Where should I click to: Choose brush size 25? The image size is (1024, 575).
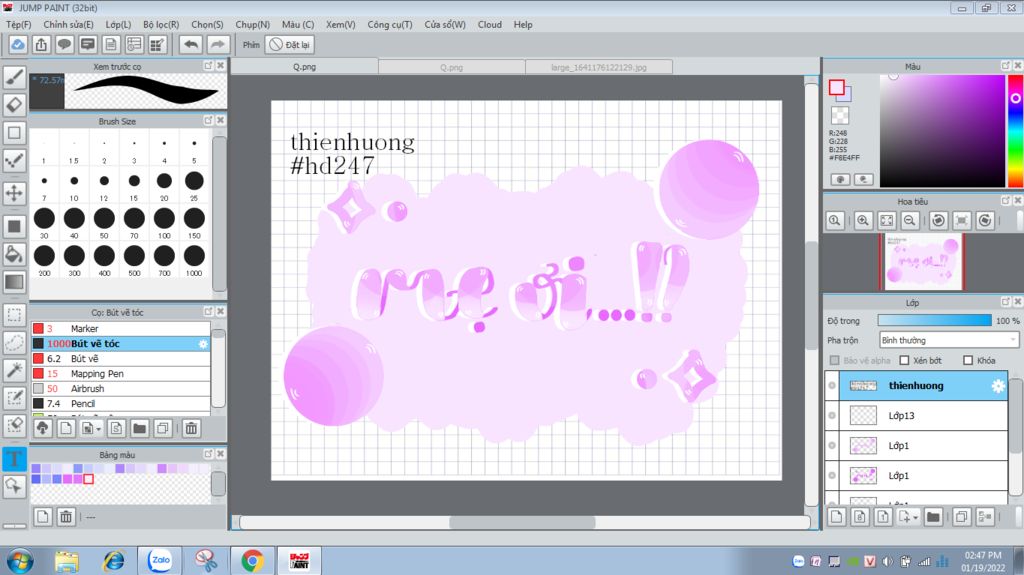click(194, 185)
